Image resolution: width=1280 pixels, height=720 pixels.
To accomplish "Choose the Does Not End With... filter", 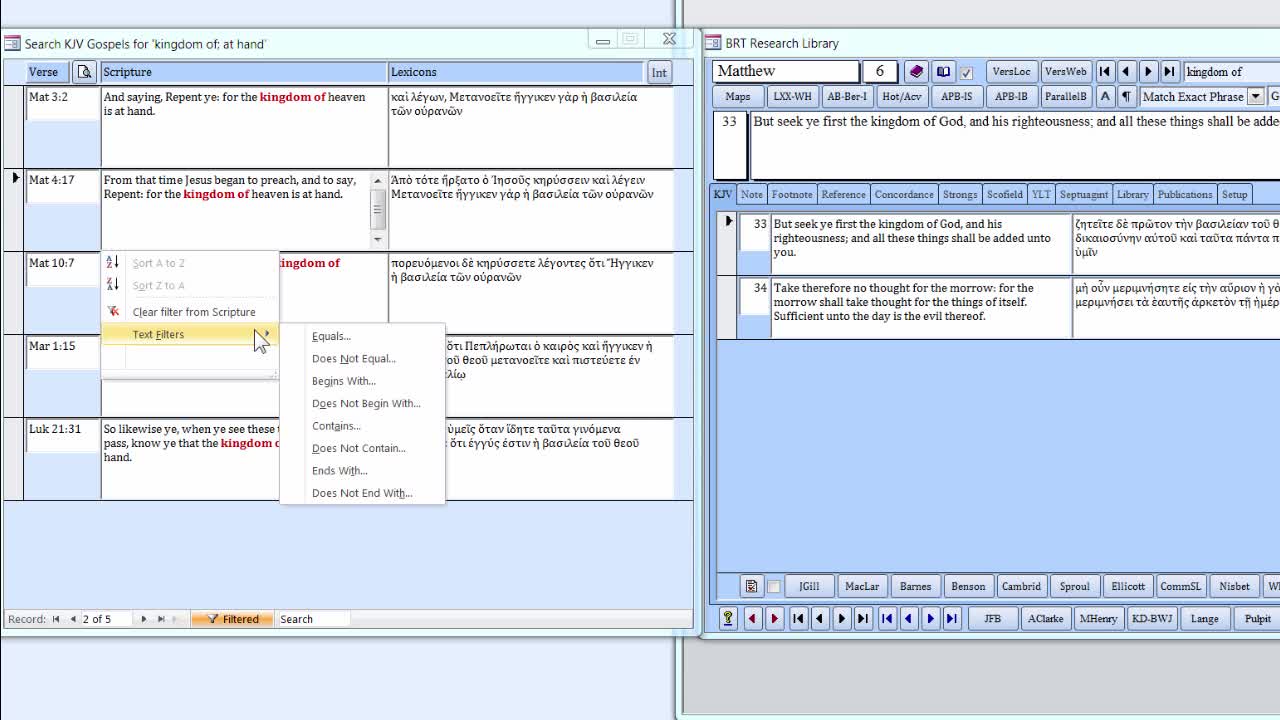I will pos(362,493).
